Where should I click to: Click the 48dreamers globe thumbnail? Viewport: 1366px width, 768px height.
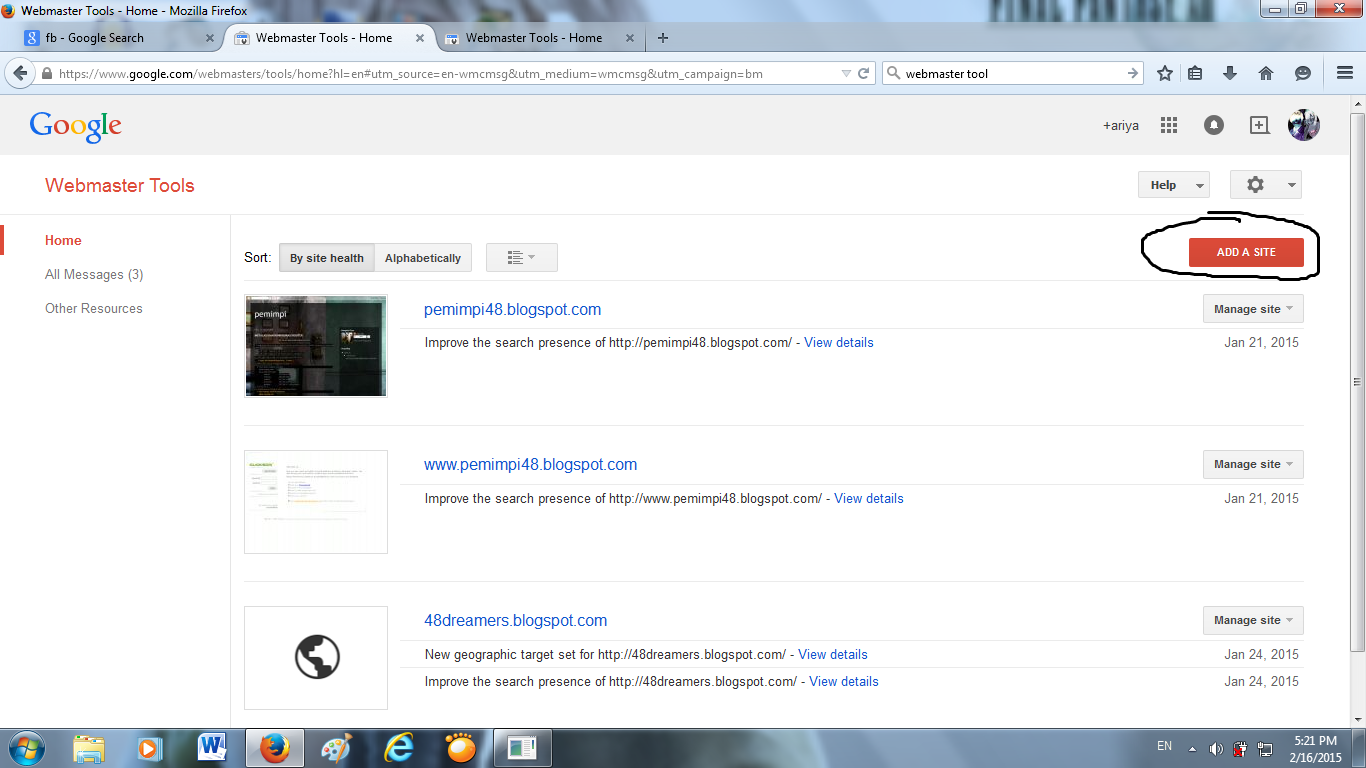pyautogui.click(x=316, y=658)
